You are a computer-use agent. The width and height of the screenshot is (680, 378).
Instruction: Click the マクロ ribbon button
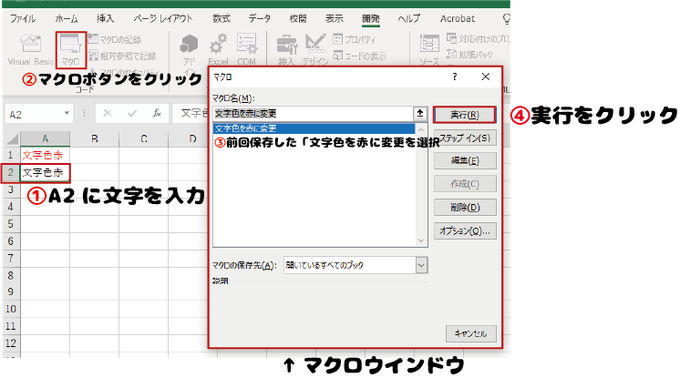pos(71,49)
